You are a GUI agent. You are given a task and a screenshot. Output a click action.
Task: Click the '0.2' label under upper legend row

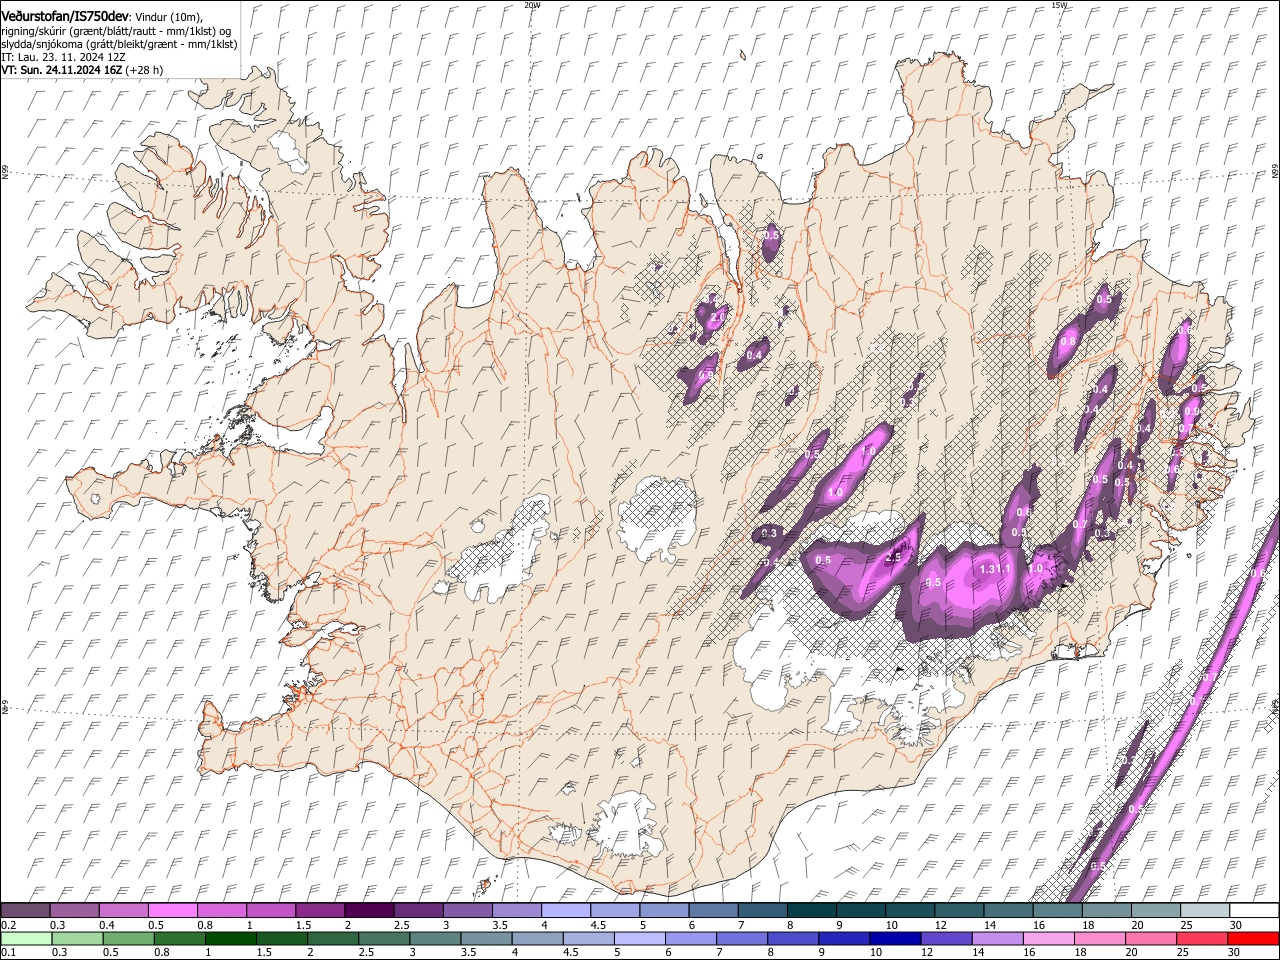(8, 925)
